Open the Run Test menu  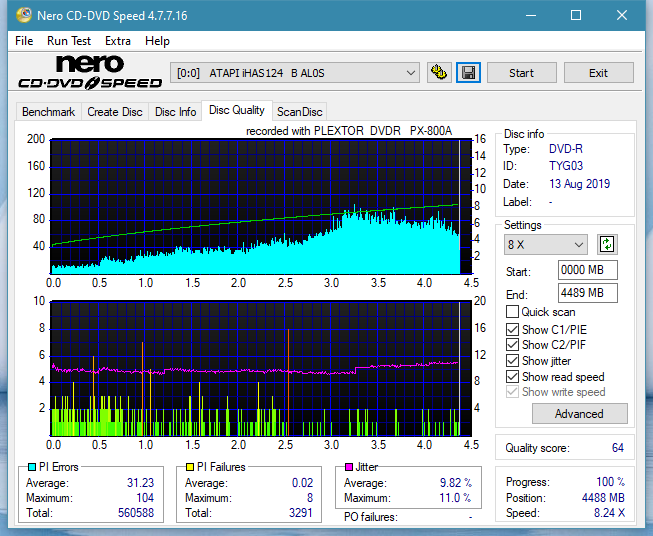pyautogui.click(x=69, y=41)
